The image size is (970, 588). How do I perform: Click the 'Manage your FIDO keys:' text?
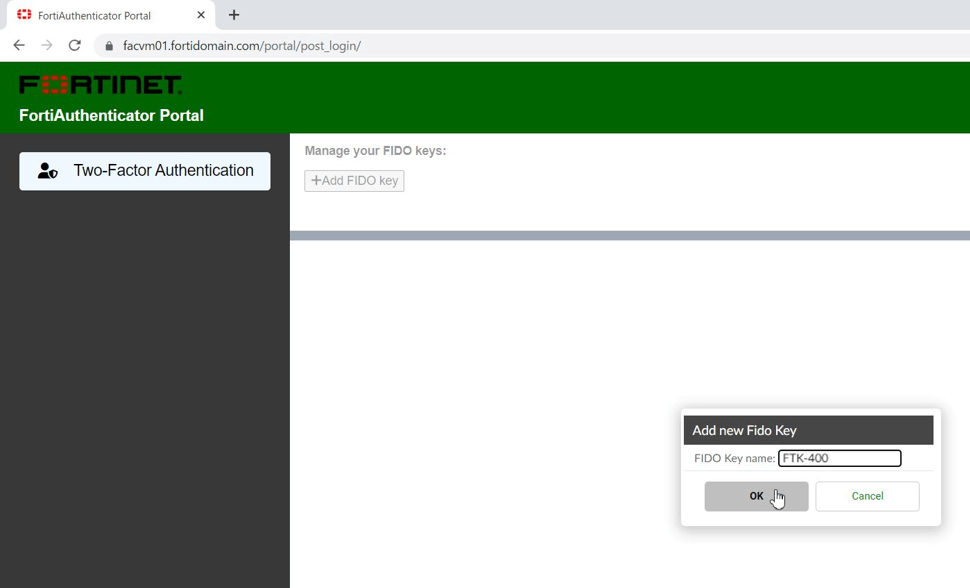tap(376, 150)
